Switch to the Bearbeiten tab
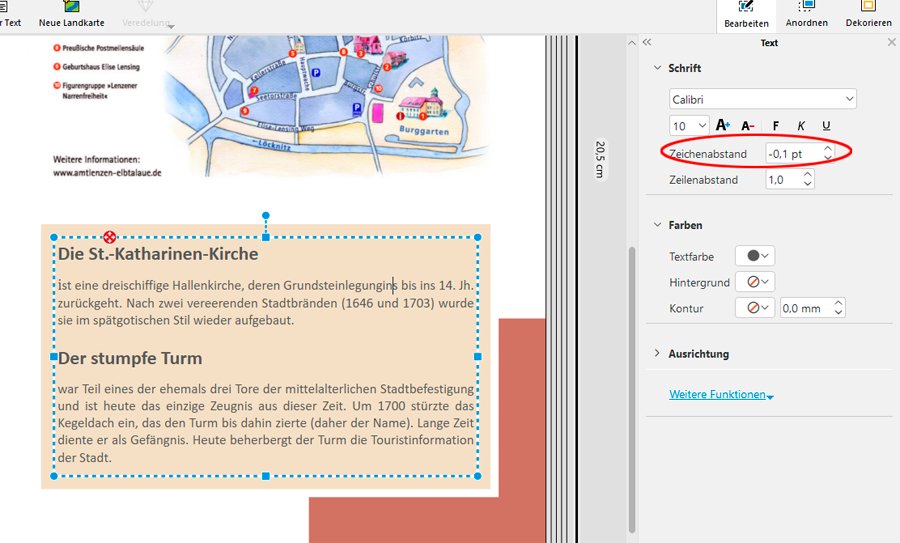Viewport: 900px width, 543px height. 745,14
